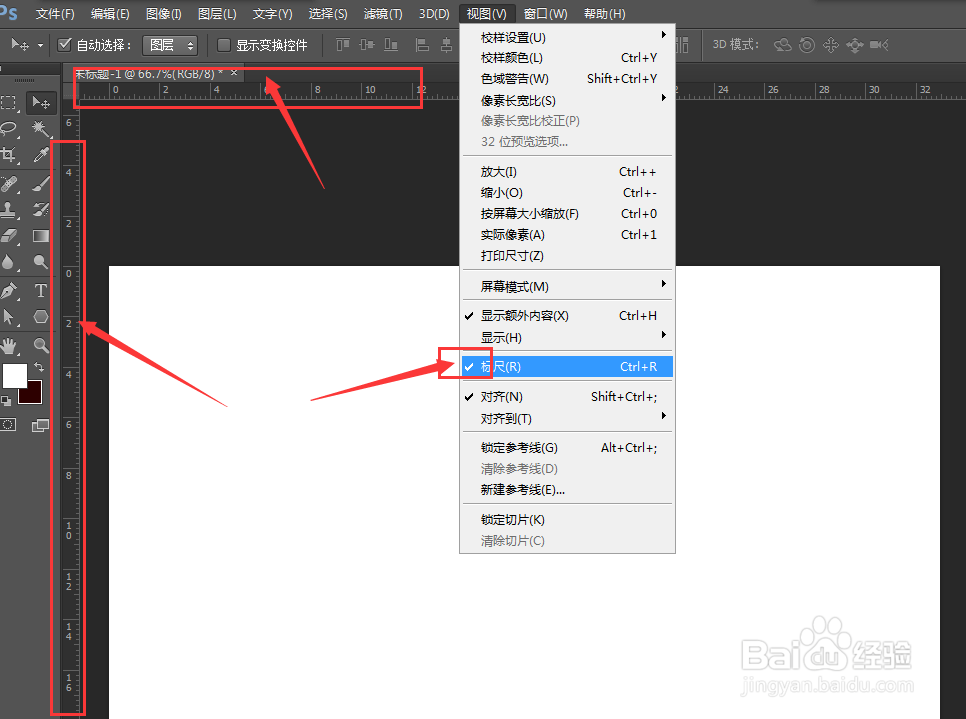This screenshot has height=719, width=966.
Task: Open the 图层 auto-select dropdown
Action: point(170,45)
